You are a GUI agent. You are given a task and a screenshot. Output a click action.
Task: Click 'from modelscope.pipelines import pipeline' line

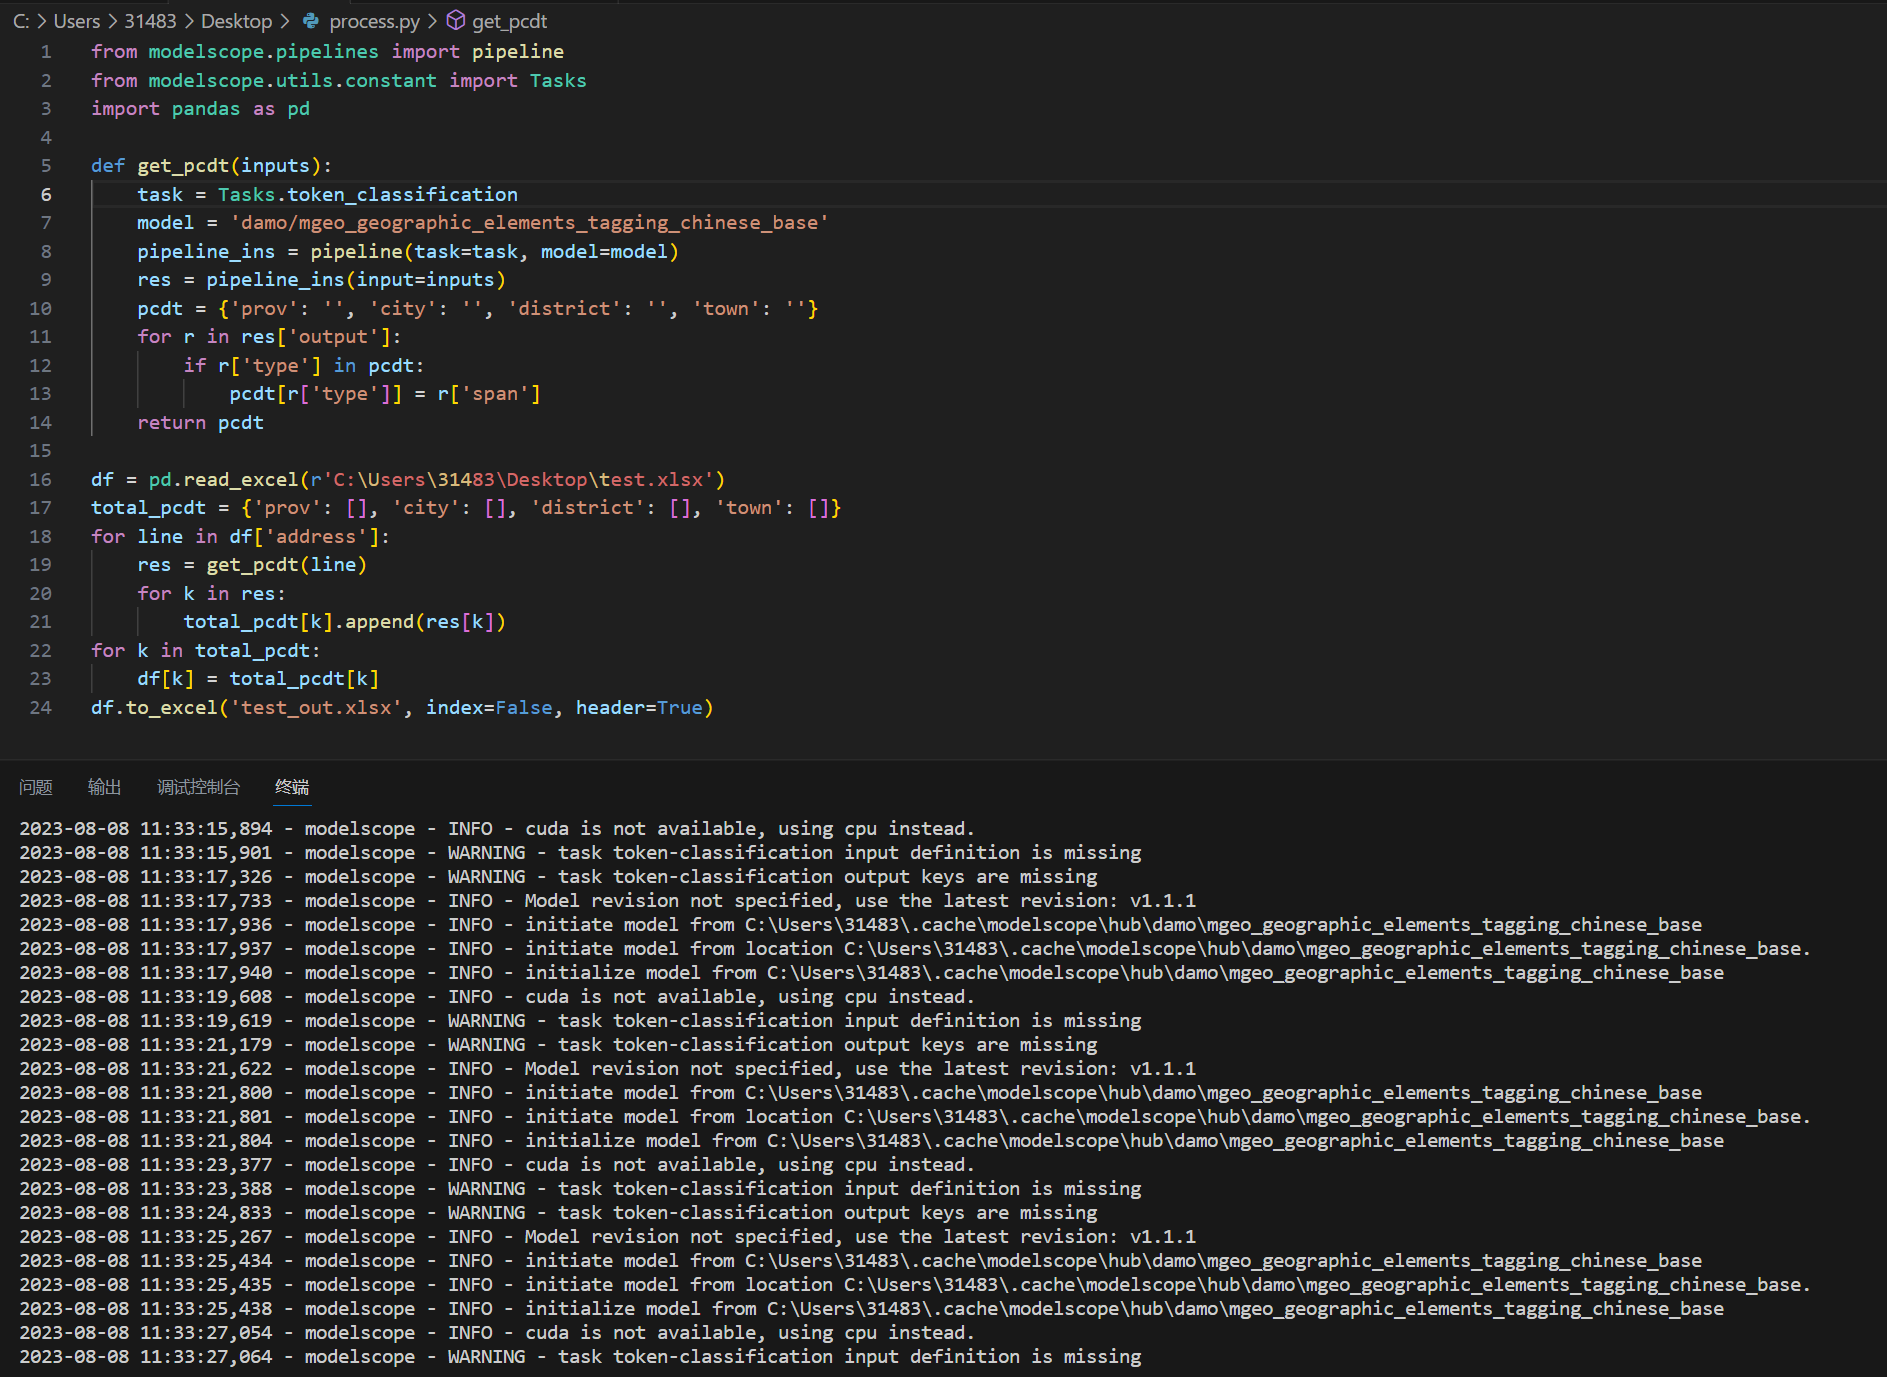tap(328, 52)
